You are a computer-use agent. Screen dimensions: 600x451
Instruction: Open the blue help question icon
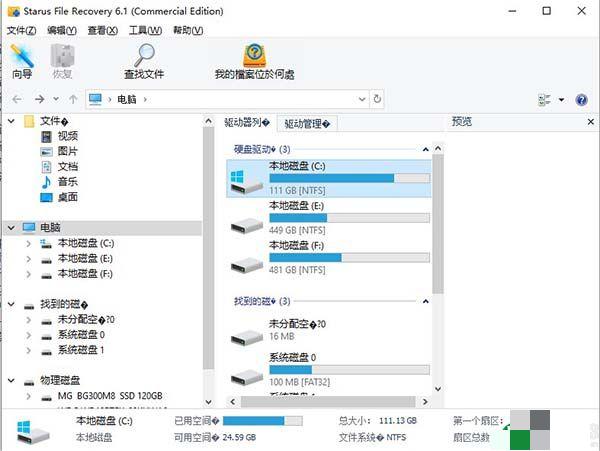tap(581, 100)
